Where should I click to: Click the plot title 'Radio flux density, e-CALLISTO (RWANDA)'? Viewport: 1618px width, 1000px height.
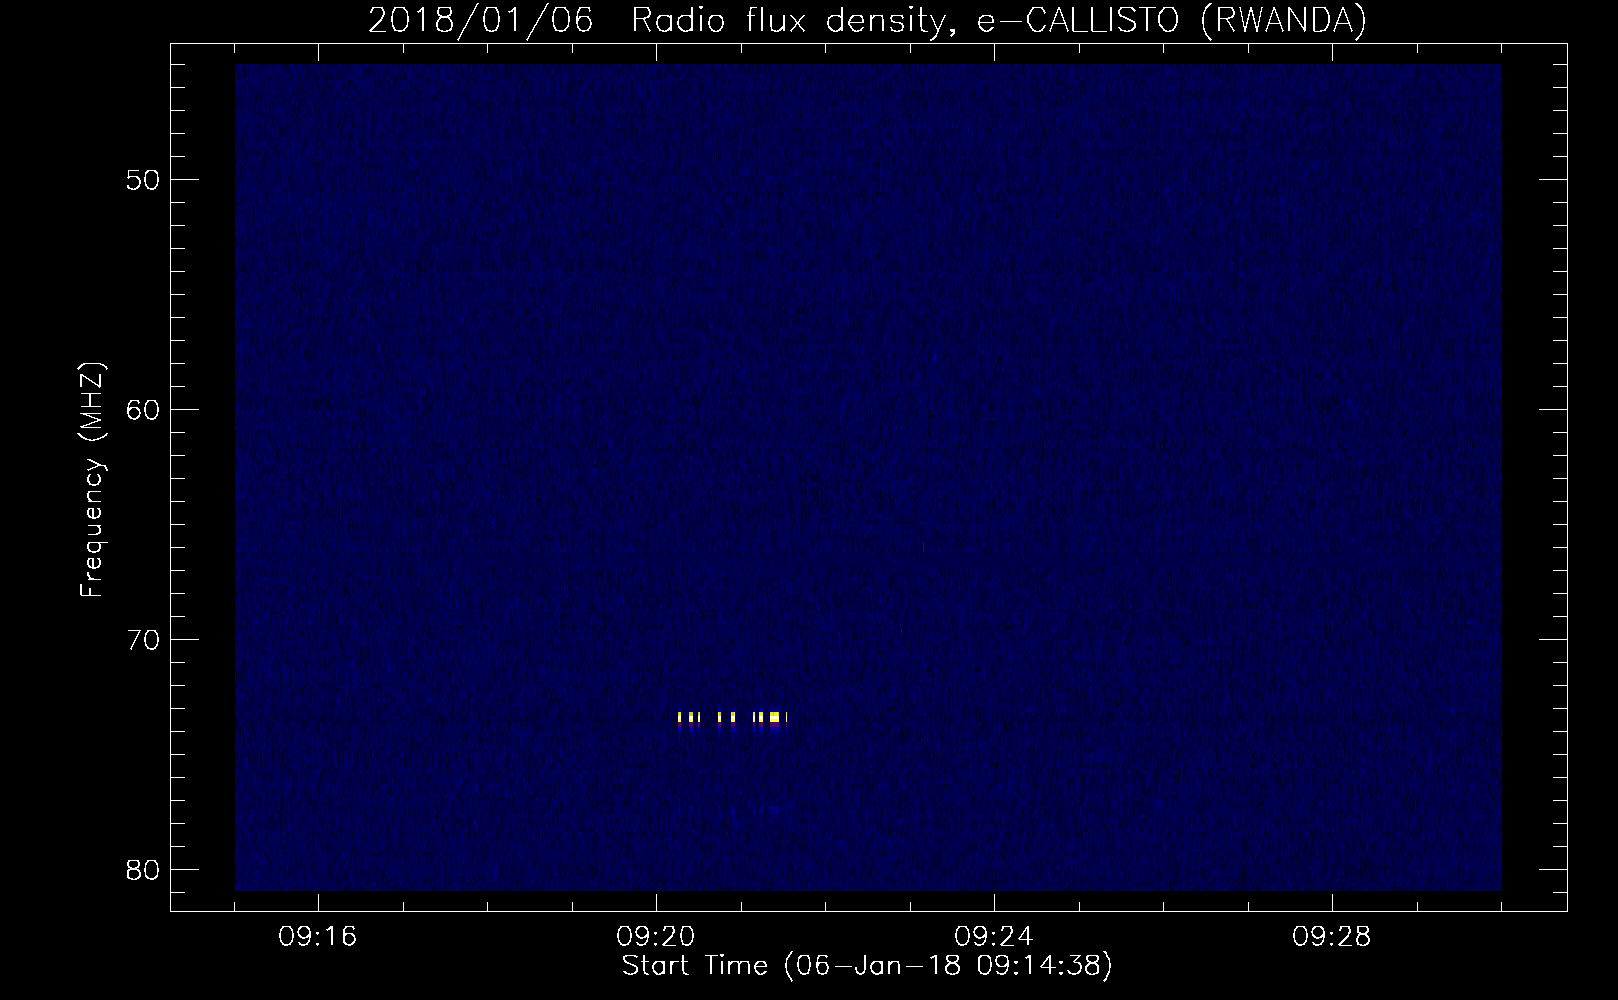(x=999, y=21)
